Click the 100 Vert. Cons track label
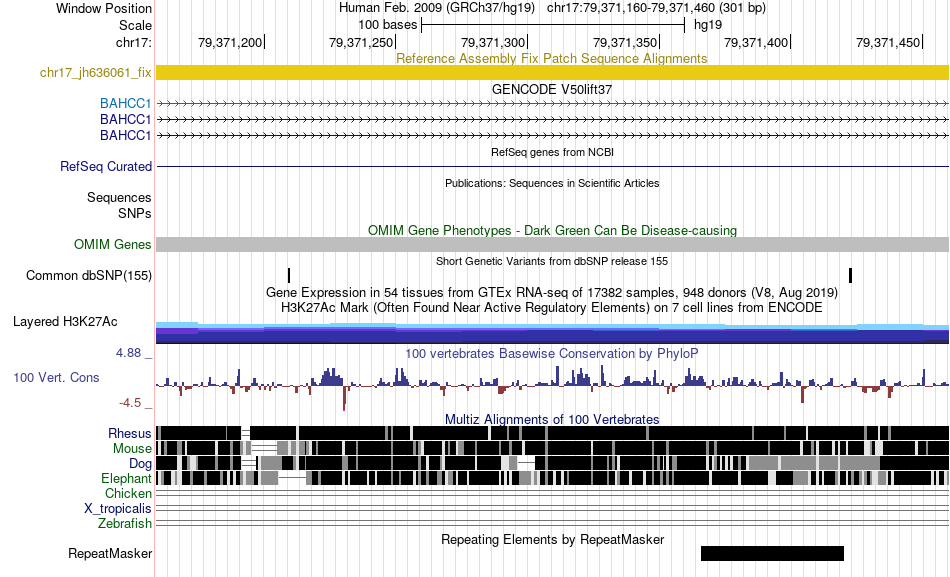 (x=56, y=378)
